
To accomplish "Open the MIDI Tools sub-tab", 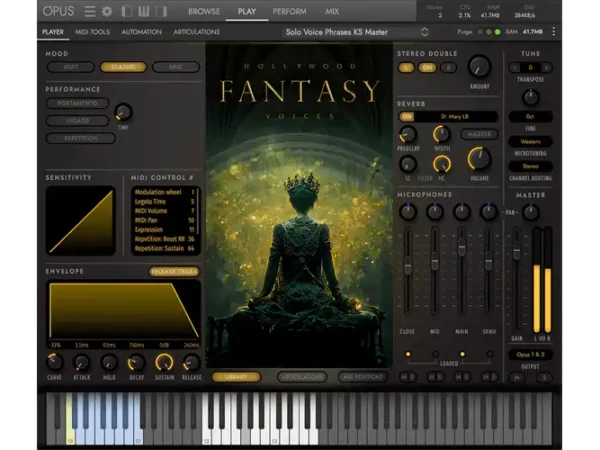I will tap(93, 32).
